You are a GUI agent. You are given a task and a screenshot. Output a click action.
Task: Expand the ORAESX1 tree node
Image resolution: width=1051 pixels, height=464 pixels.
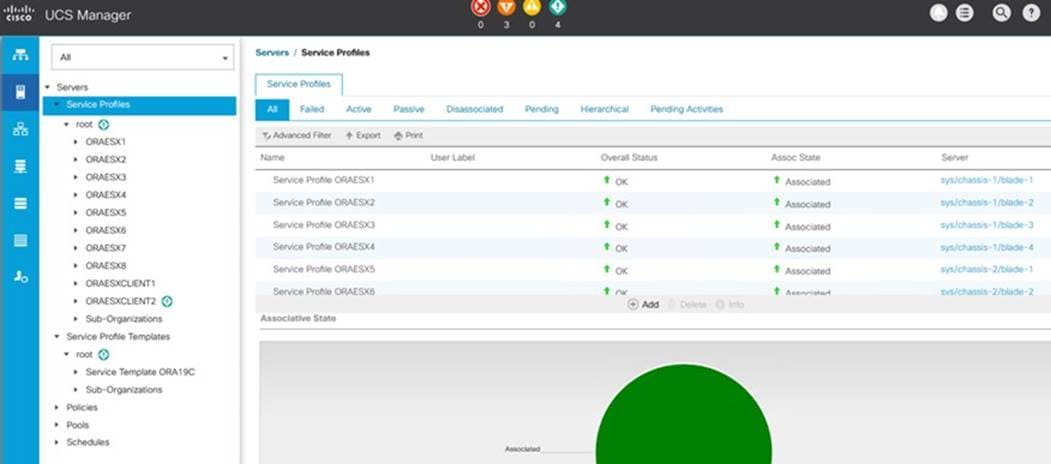[76, 142]
